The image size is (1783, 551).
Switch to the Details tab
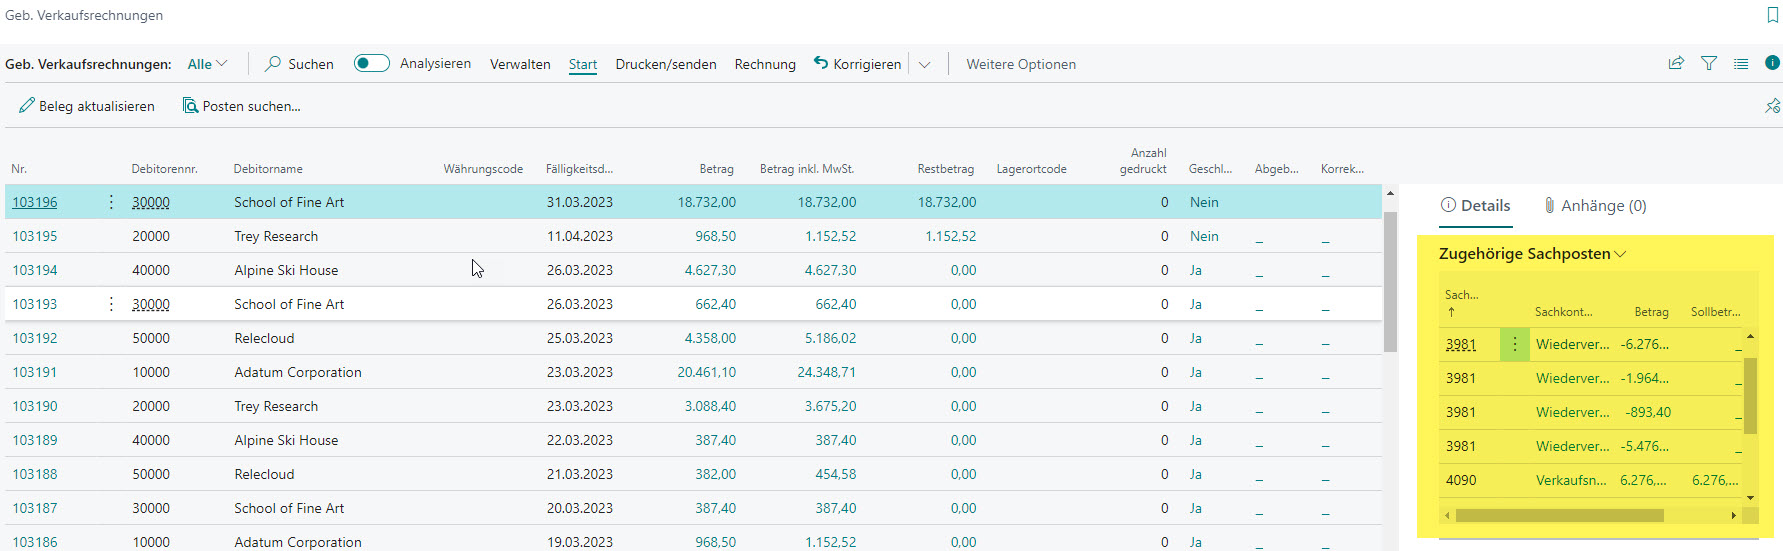(1475, 205)
